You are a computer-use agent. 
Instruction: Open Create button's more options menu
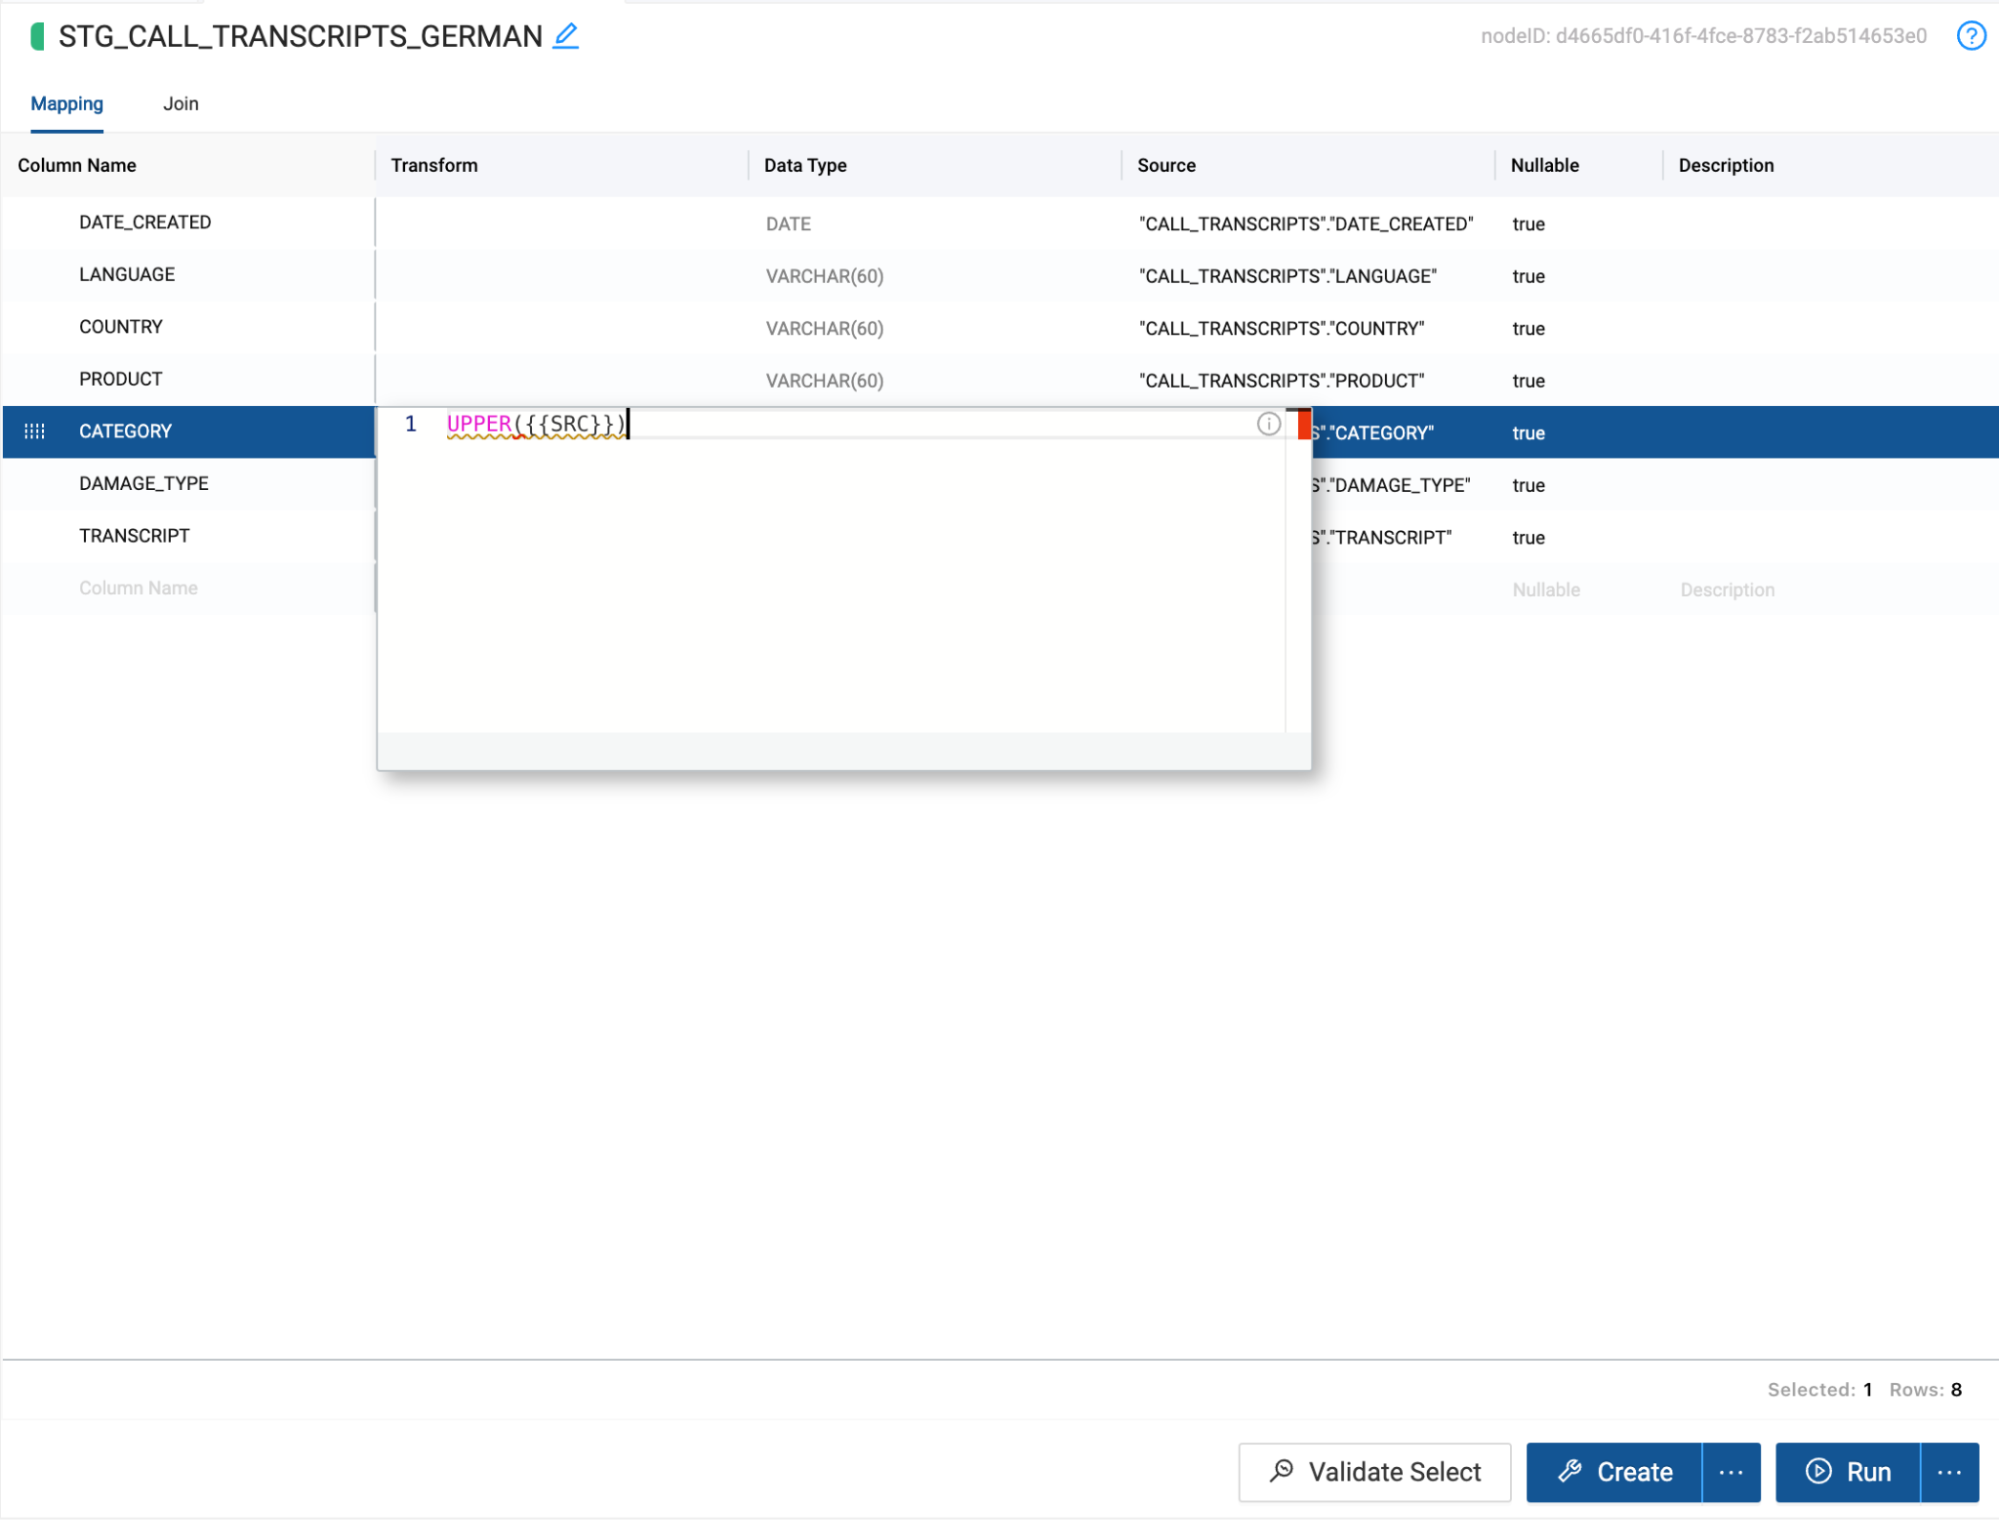1731,1472
